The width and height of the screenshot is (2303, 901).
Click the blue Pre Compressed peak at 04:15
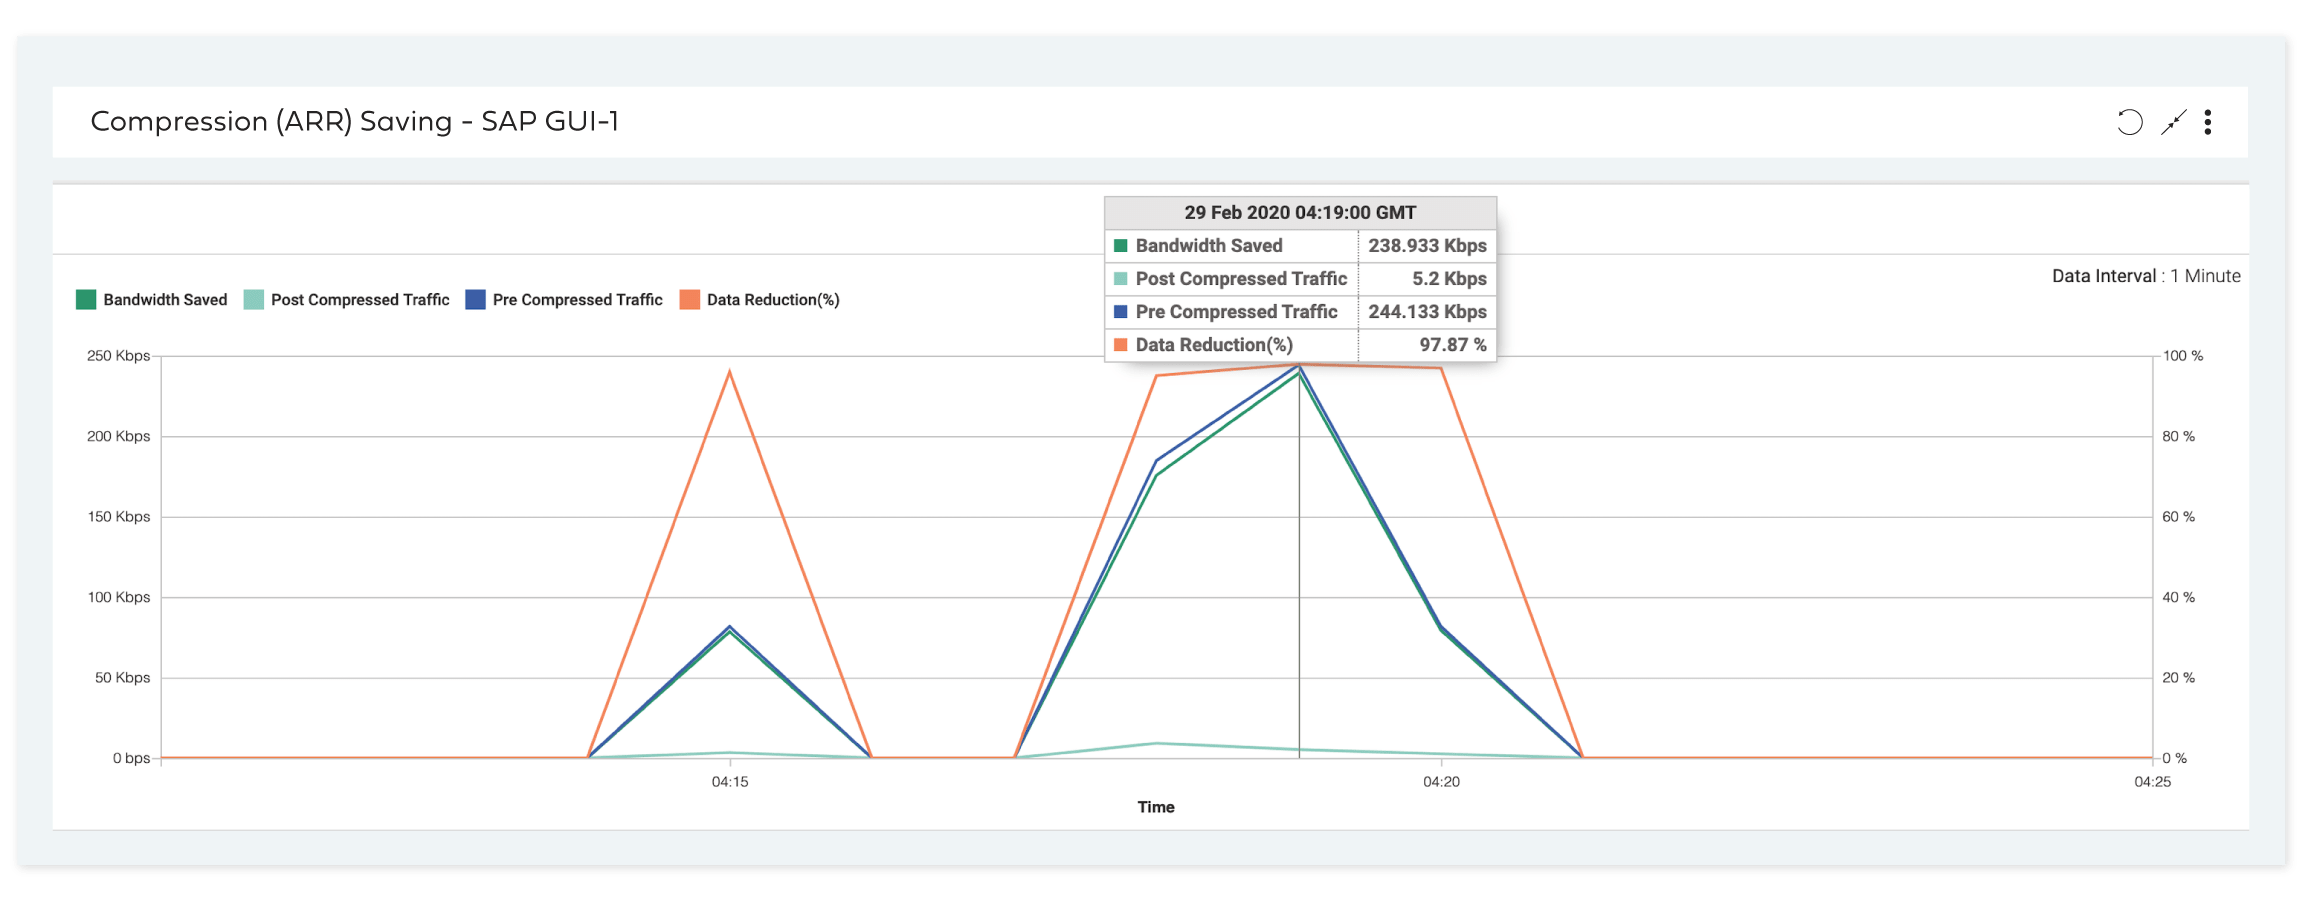tap(730, 627)
